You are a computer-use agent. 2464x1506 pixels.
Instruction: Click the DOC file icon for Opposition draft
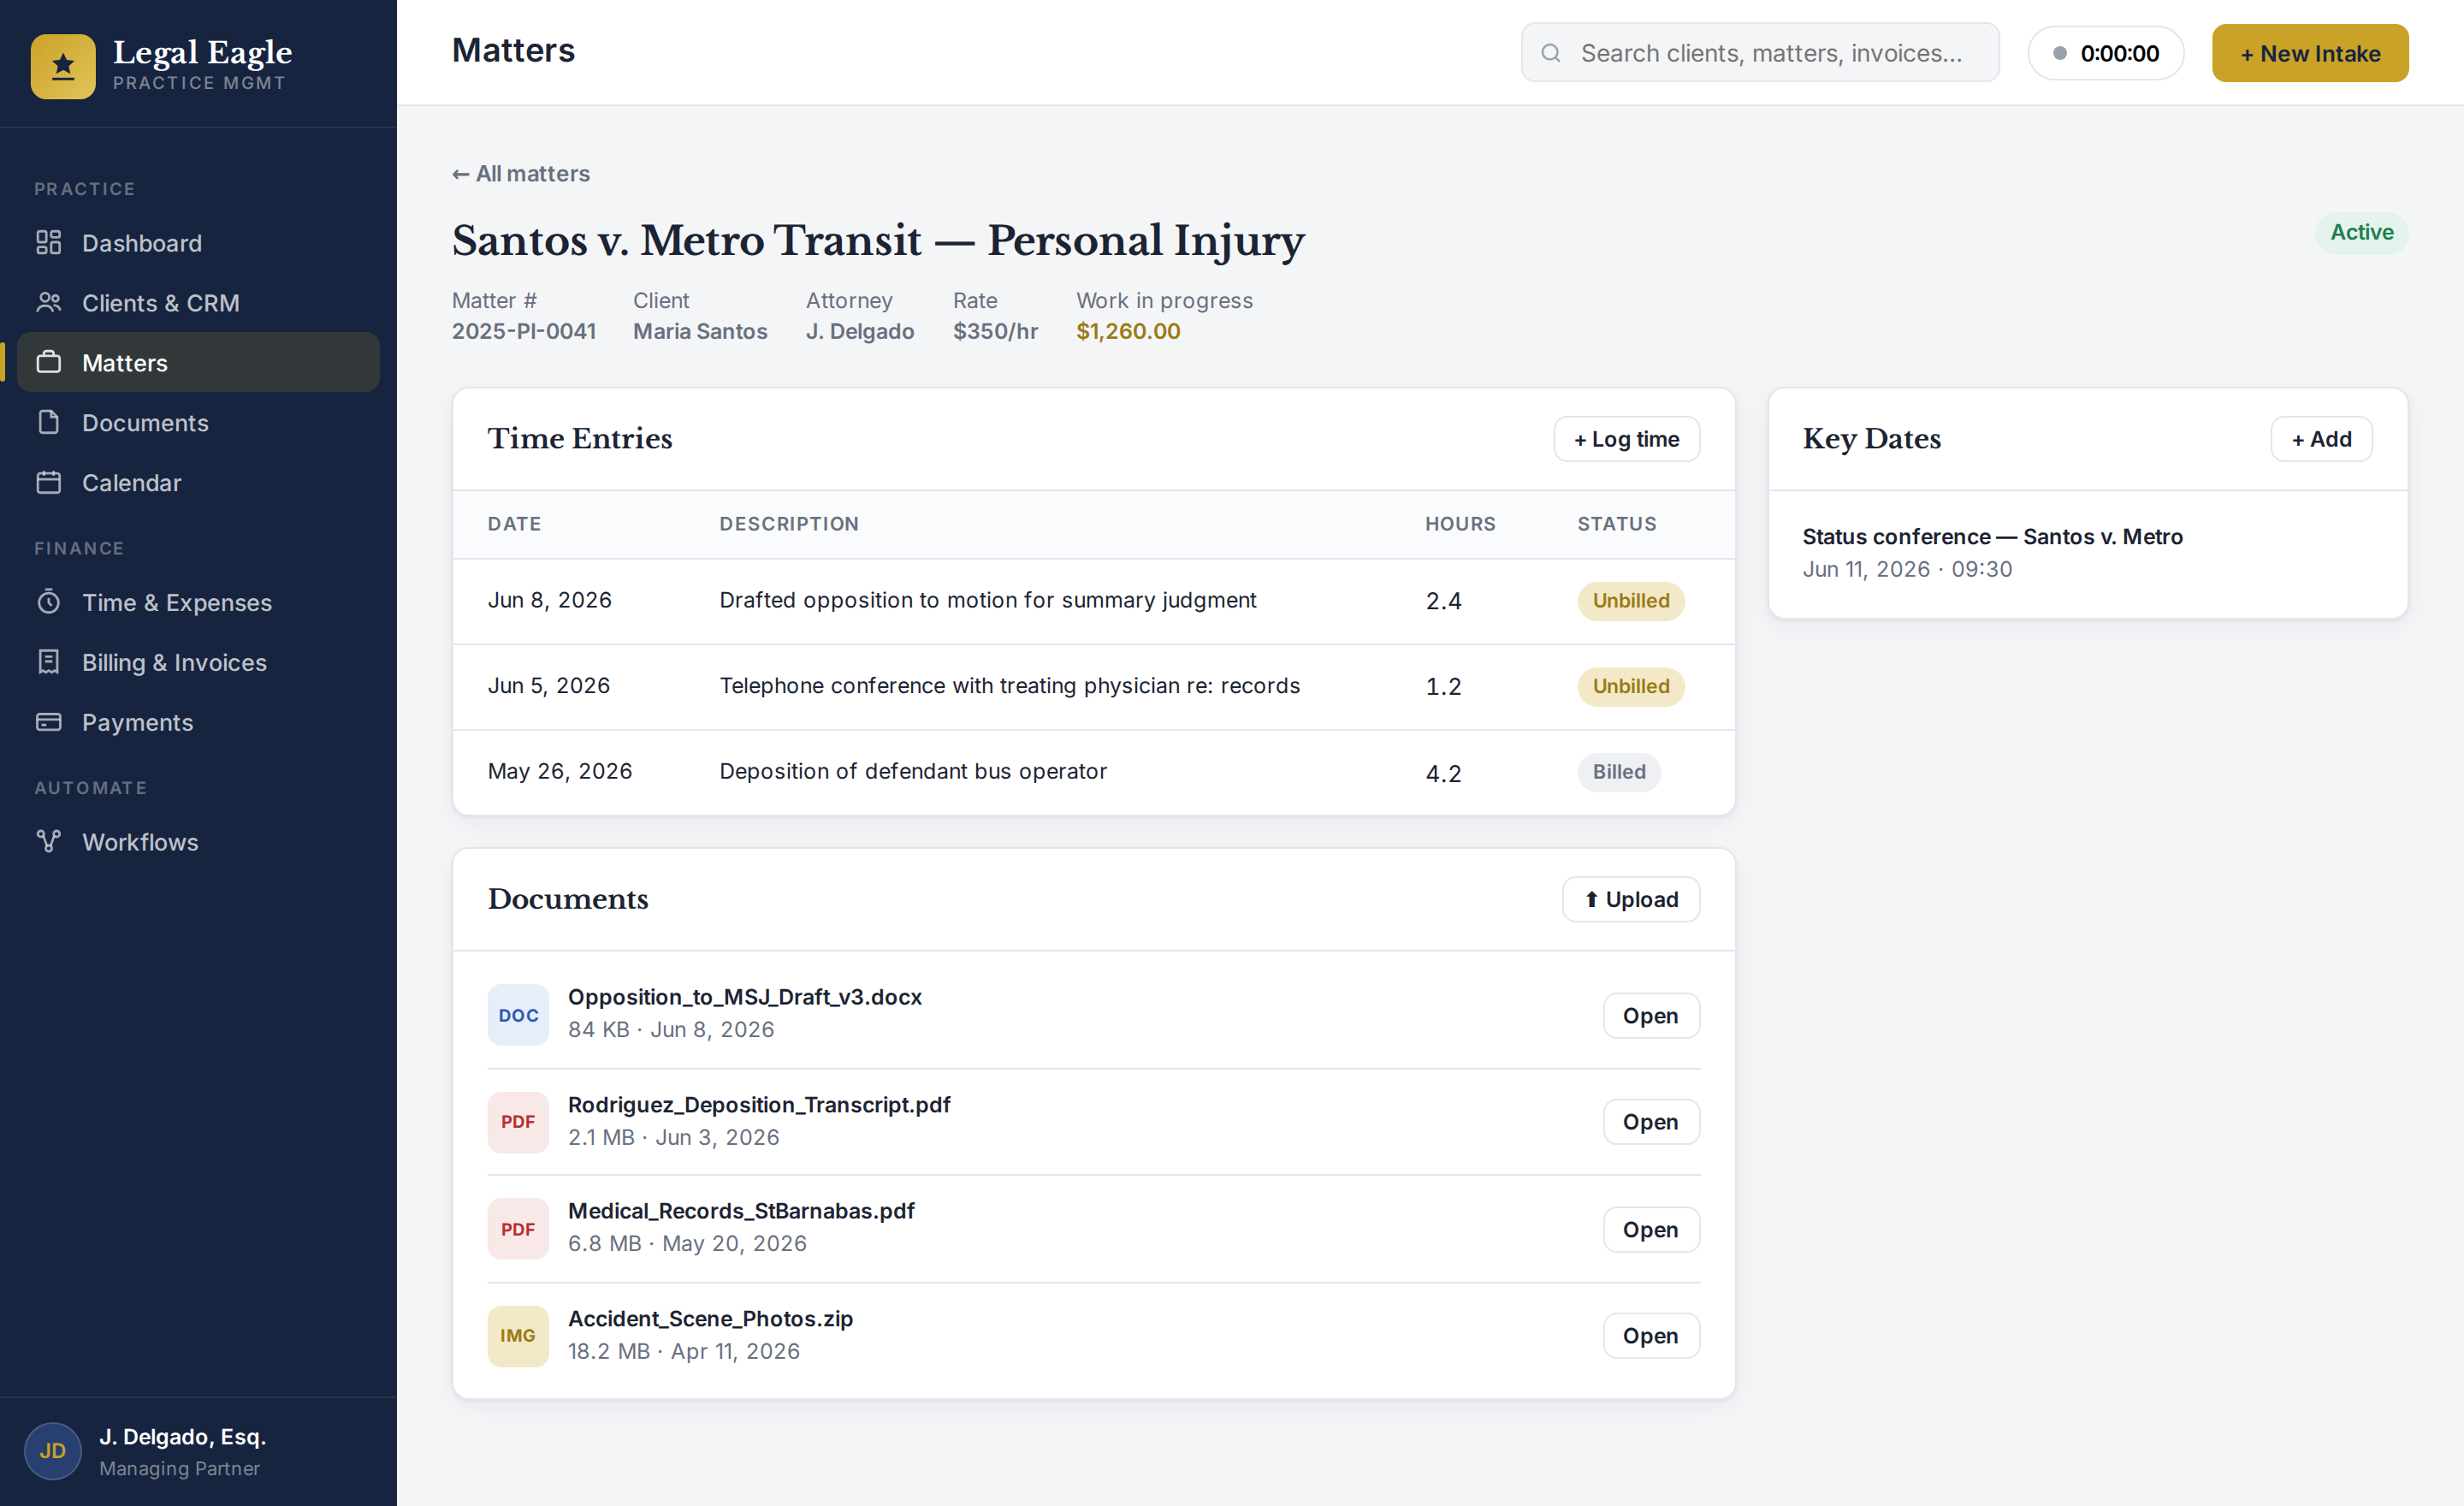518,1015
